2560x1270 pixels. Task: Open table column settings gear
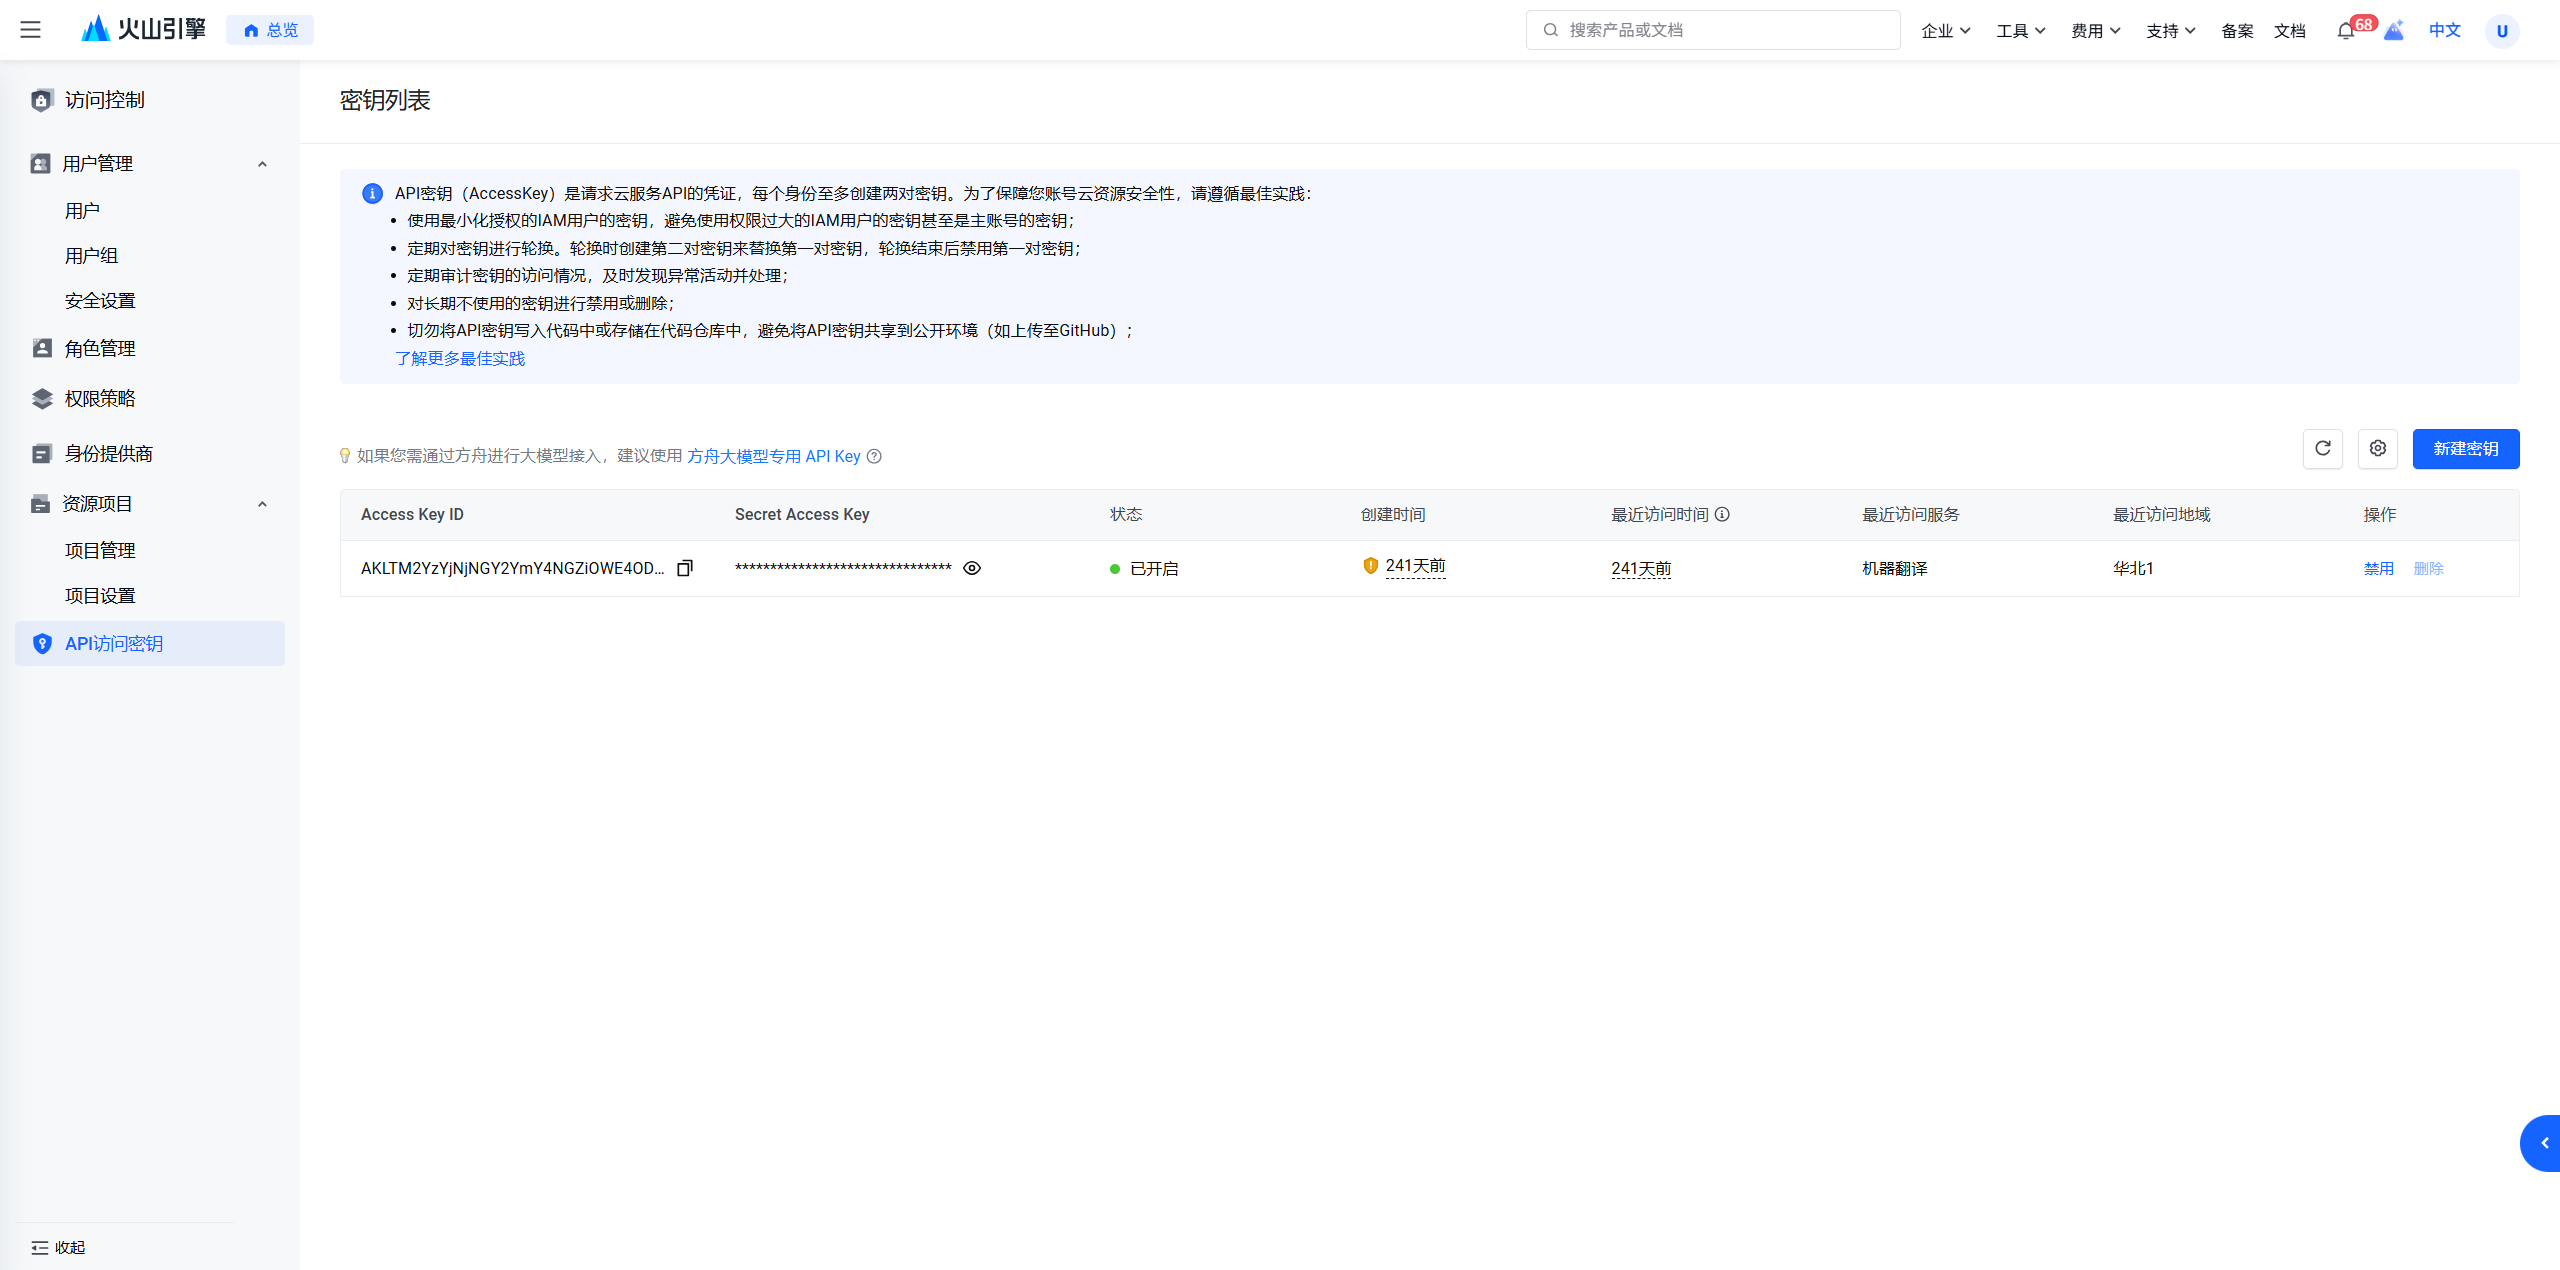pyautogui.click(x=2377, y=449)
